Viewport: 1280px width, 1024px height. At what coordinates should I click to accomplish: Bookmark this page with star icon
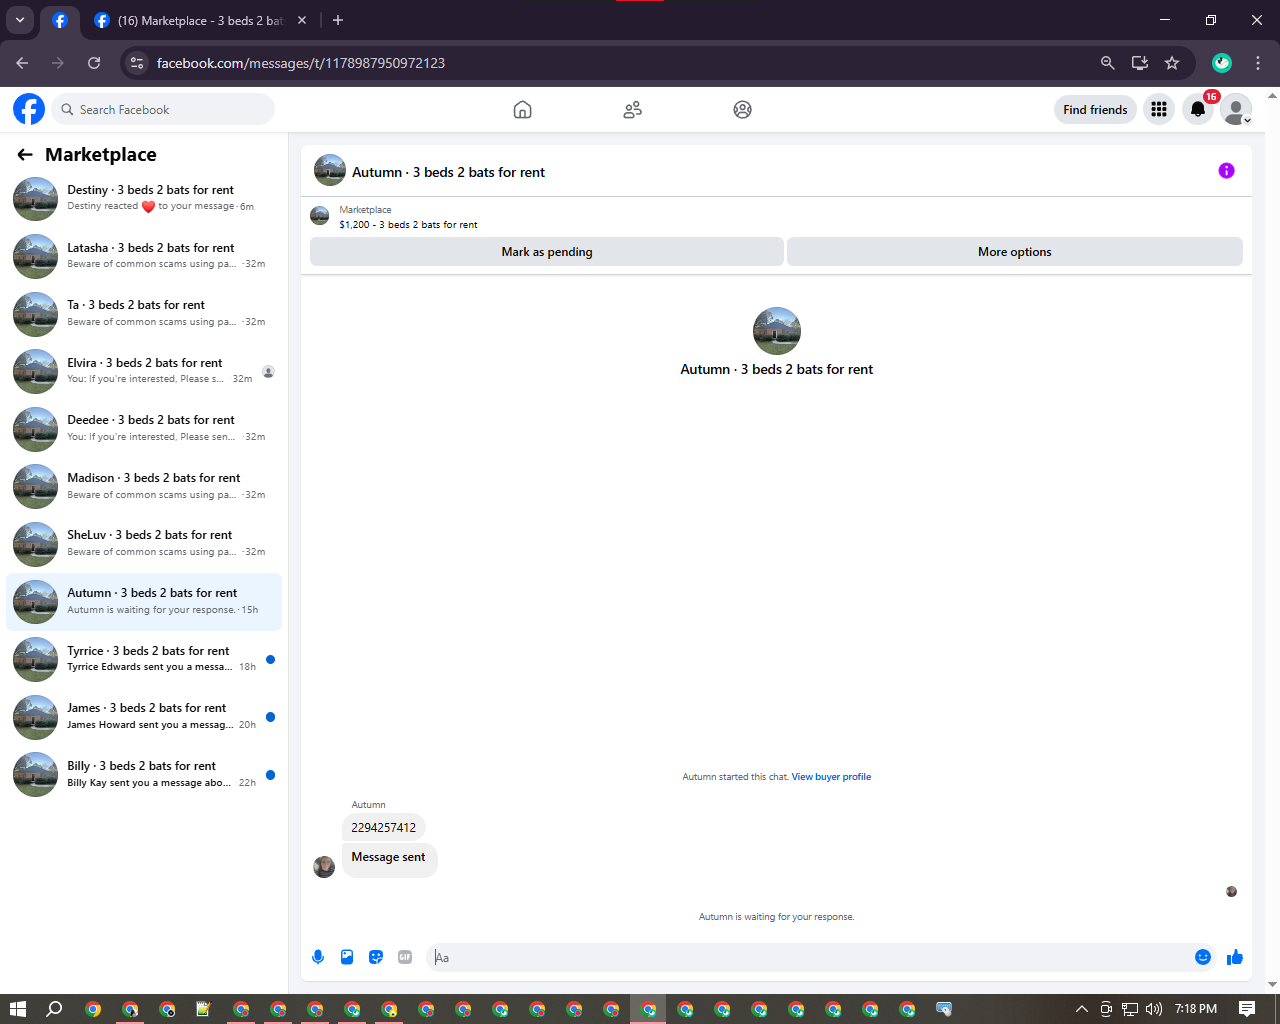click(1172, 63)
